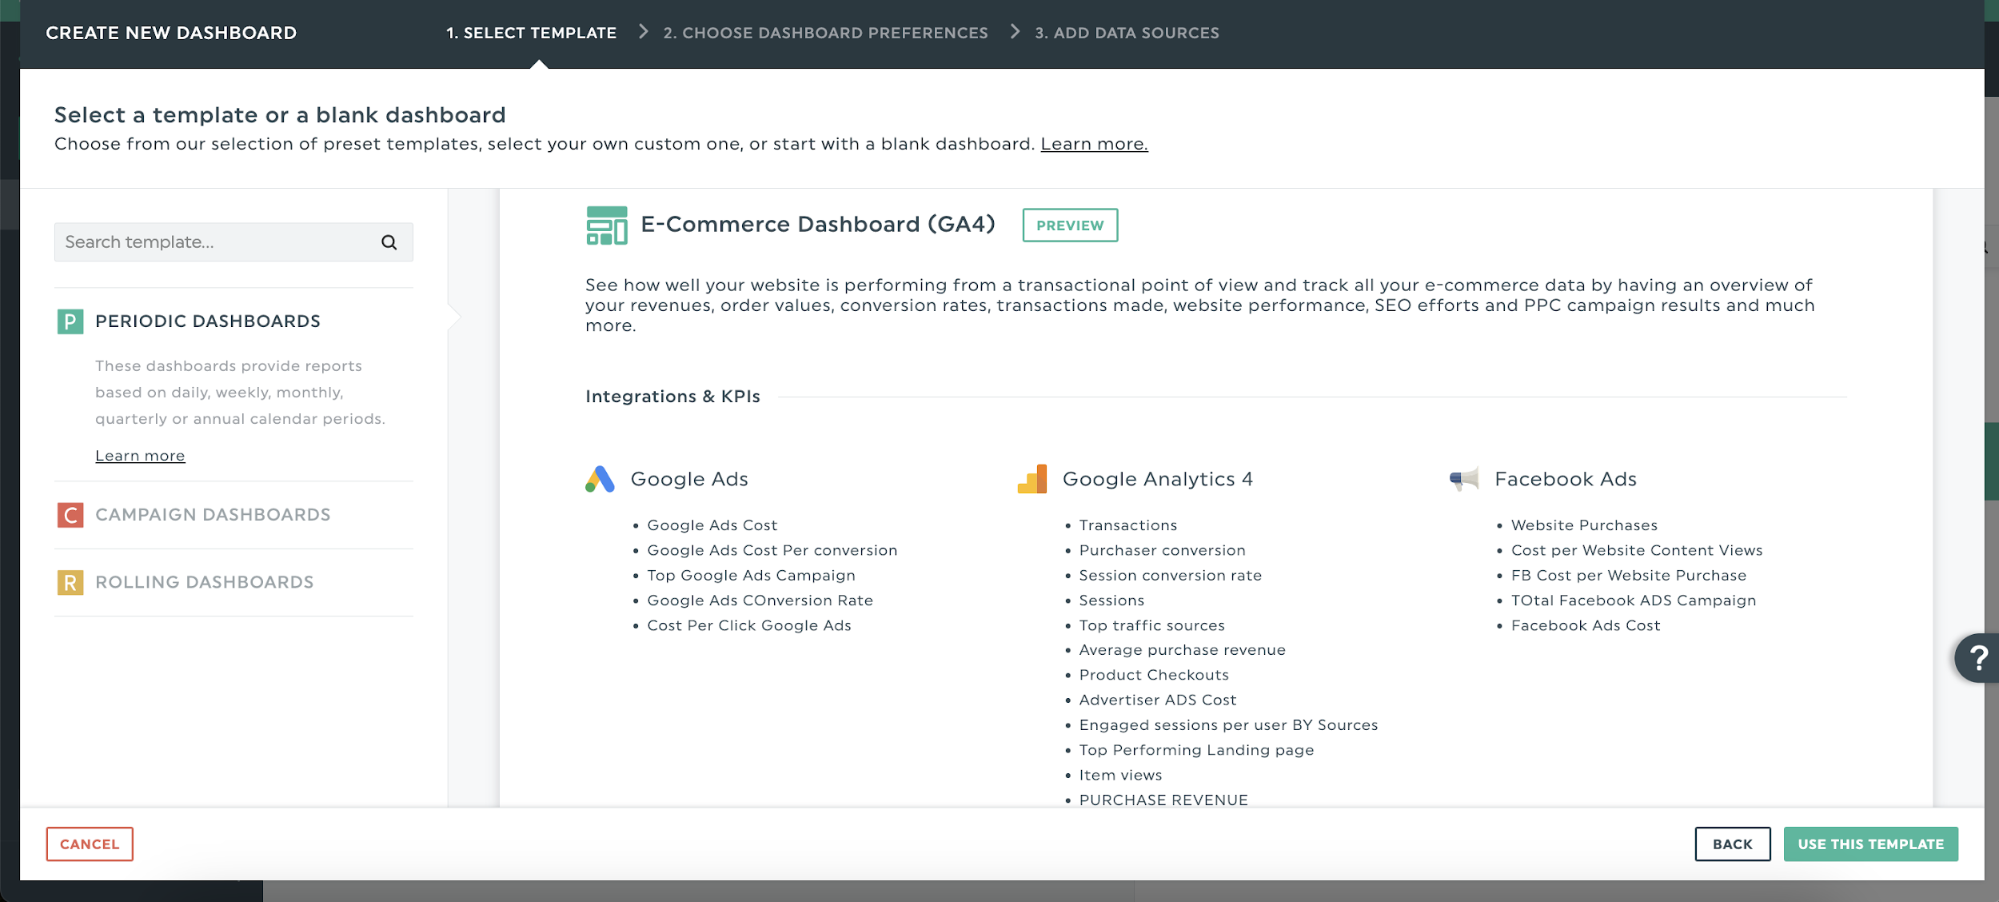Click the search magnifier icon
The height and width of the screenshot is (902, 1999).
coord(389,242)
